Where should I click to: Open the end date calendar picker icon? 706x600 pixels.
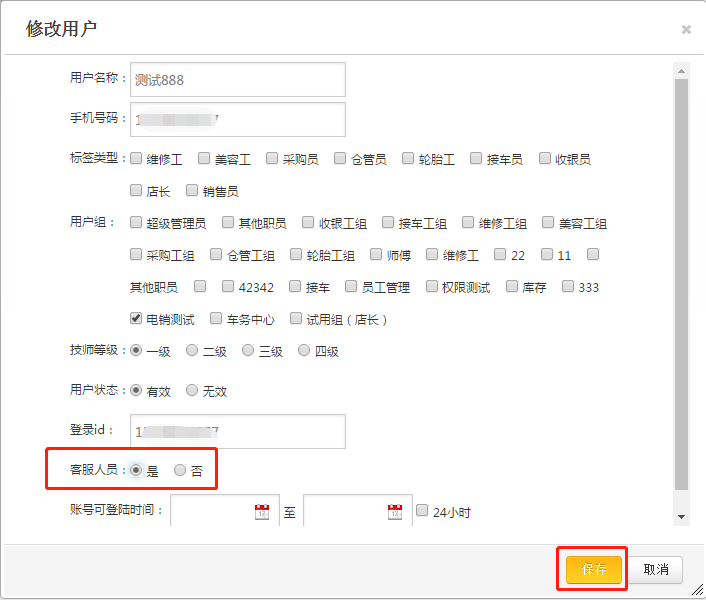pos(394,512)
